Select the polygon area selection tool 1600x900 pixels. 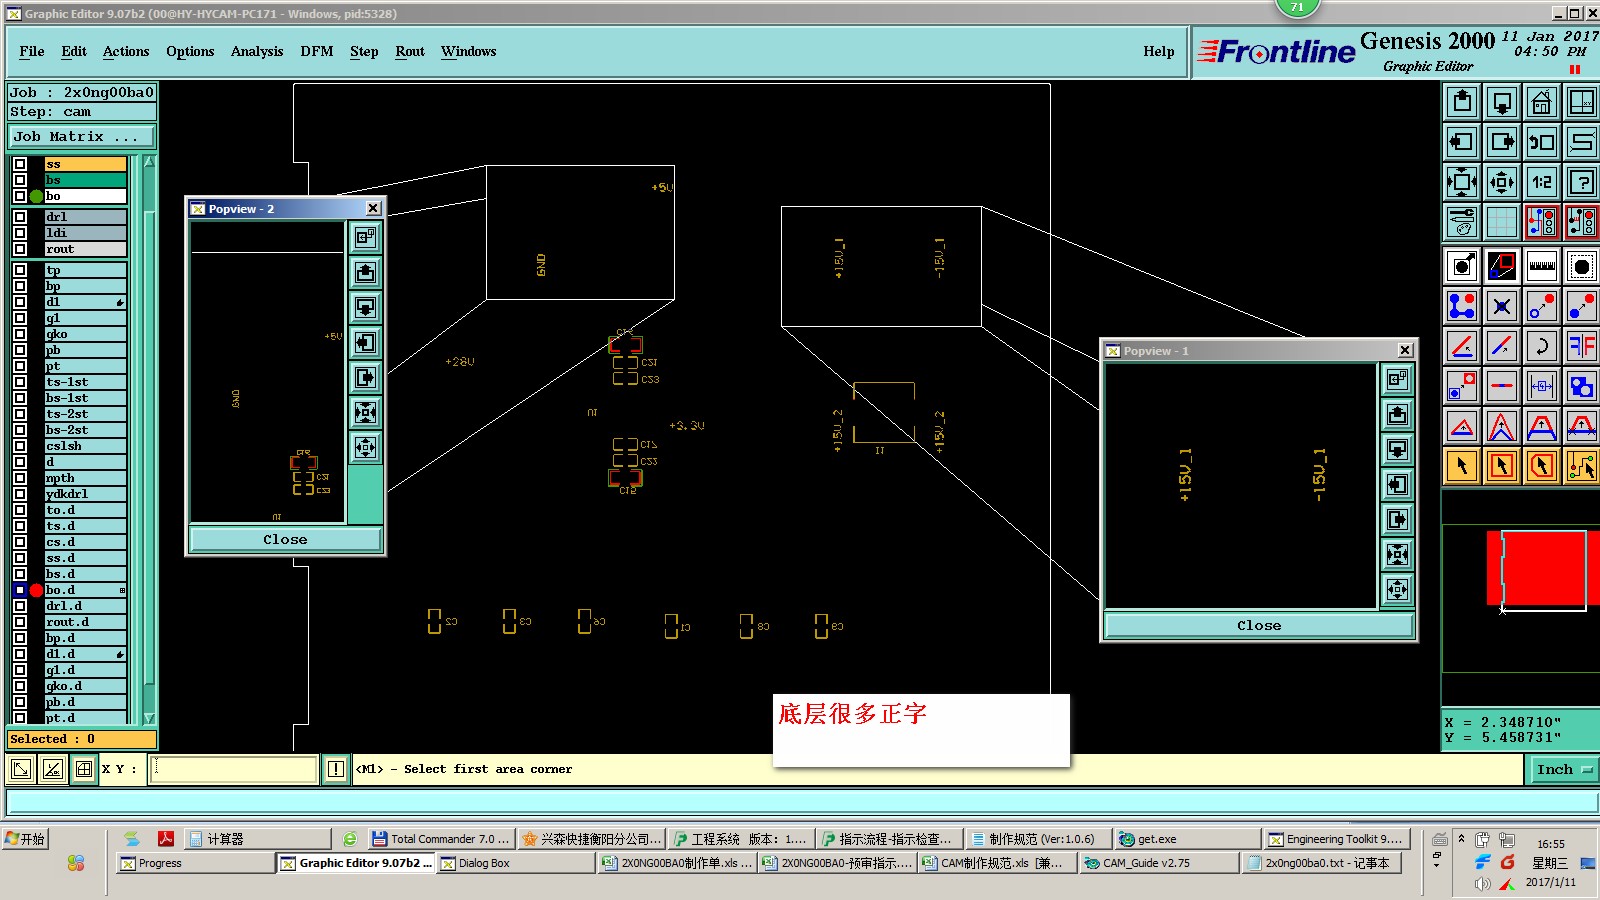(1542, 466)
